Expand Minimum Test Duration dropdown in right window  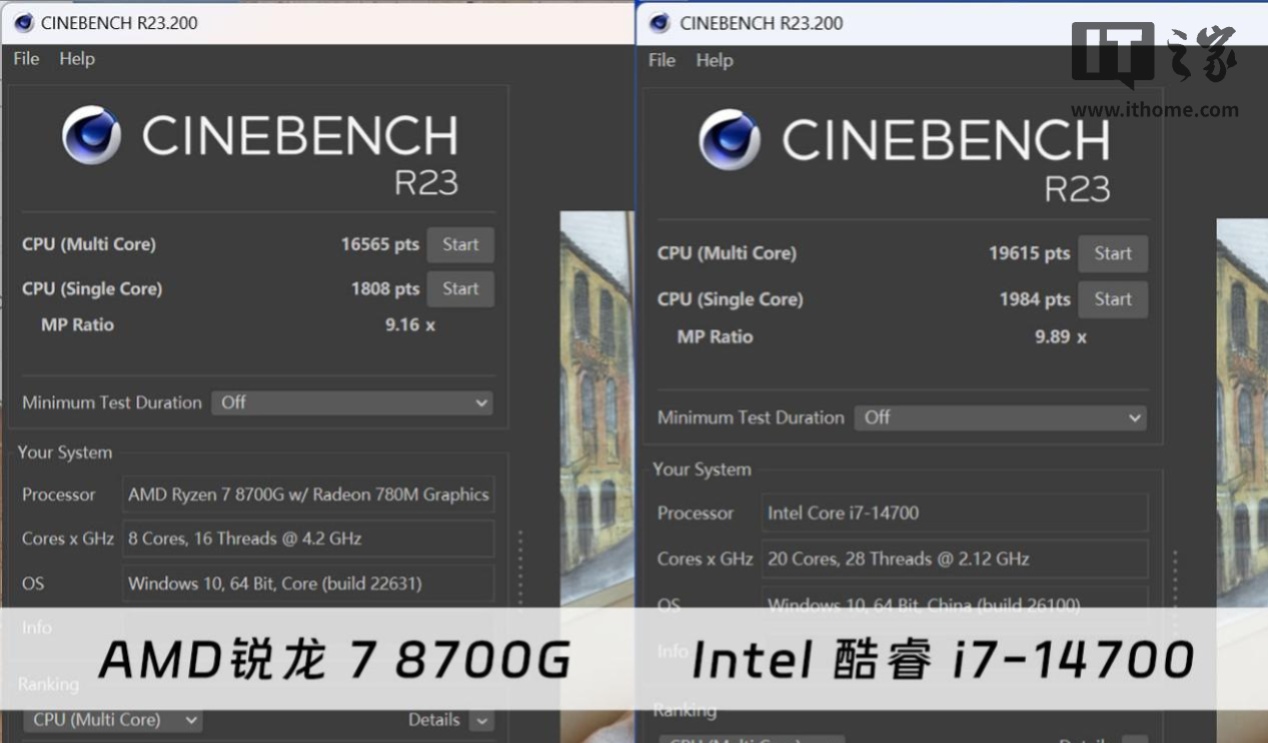pos(1000,418)
